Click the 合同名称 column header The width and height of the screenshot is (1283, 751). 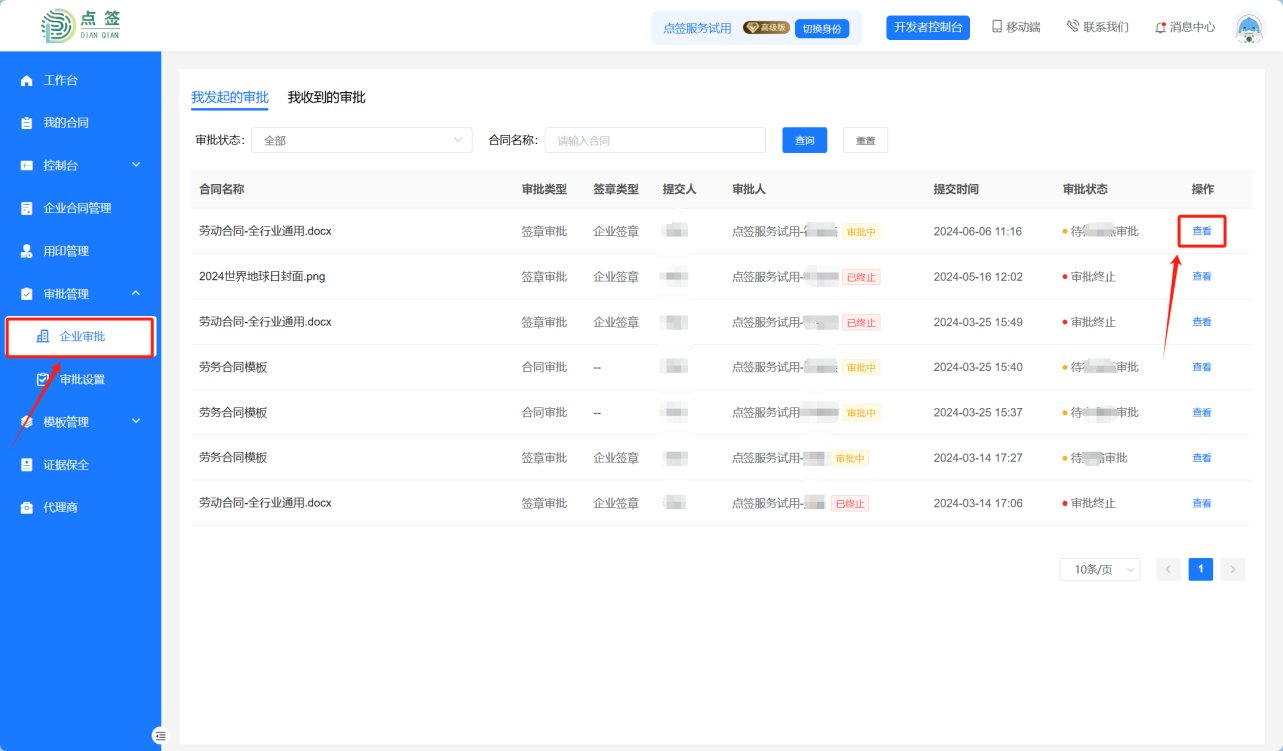pos(222,189)
